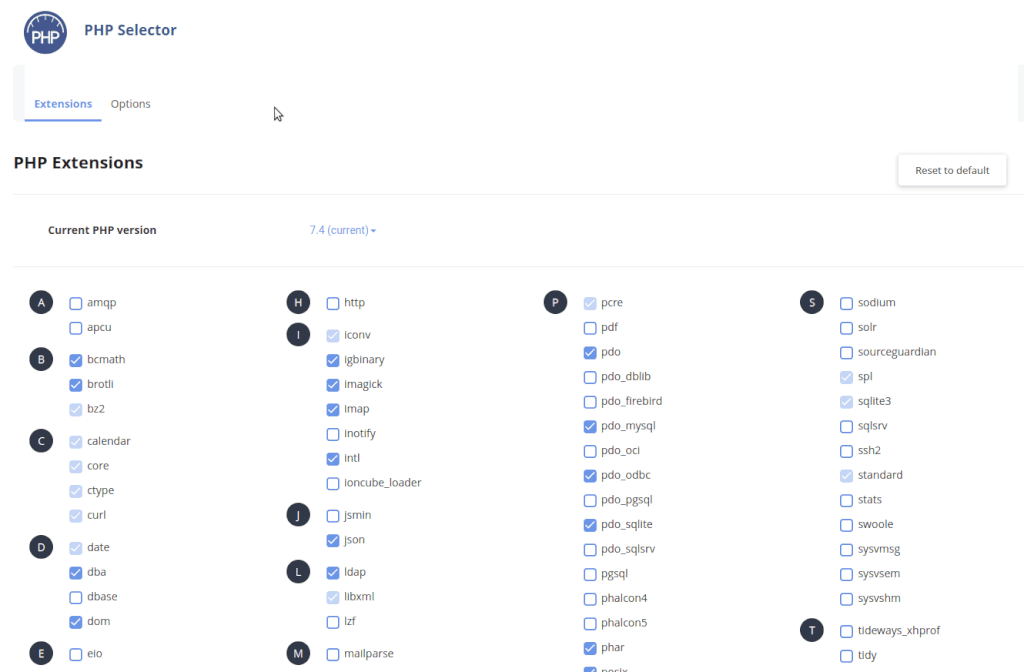Click the letter H section badge
1024x672 pixels.
pos(298,301)
